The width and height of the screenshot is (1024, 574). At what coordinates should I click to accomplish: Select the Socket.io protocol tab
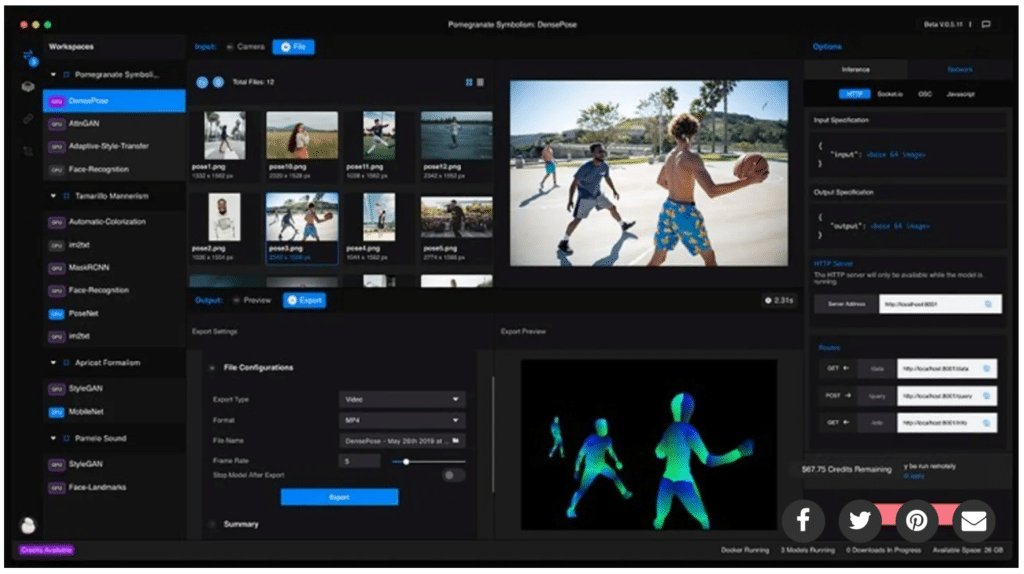click(x=891, y=94)
